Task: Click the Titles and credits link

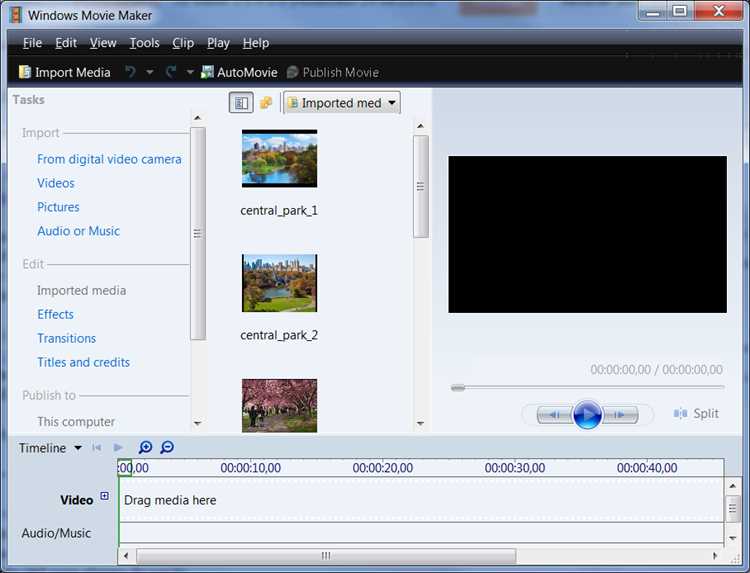Action: pyautogui.click(x=84, y=362)
